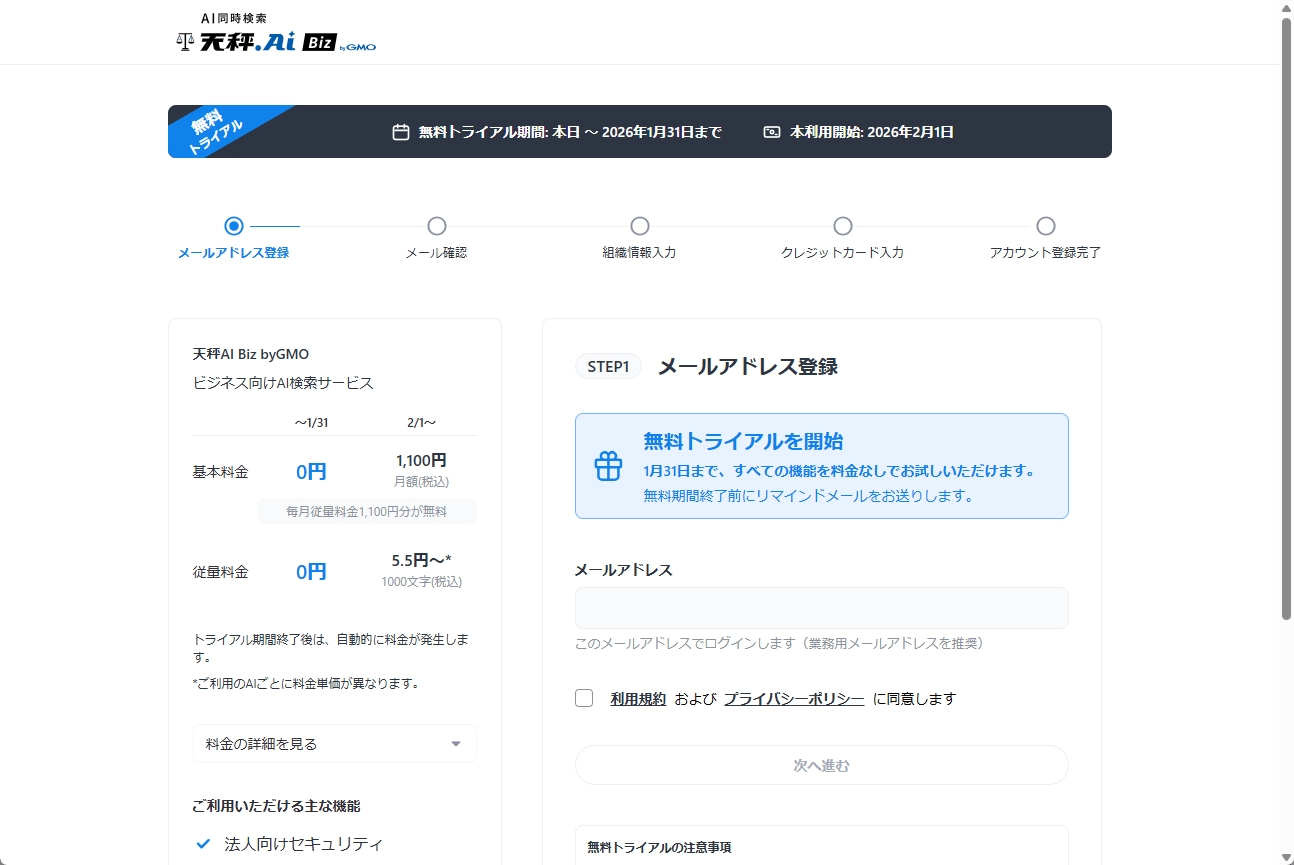Click the 無料トライアルの注意事項 heading

[659, 847]
